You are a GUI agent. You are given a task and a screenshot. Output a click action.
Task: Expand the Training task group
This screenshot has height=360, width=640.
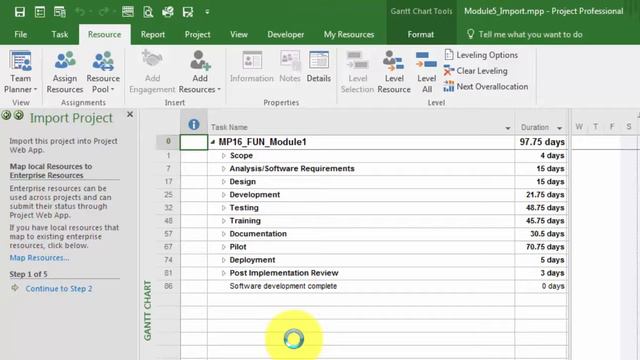coord(223,221)
